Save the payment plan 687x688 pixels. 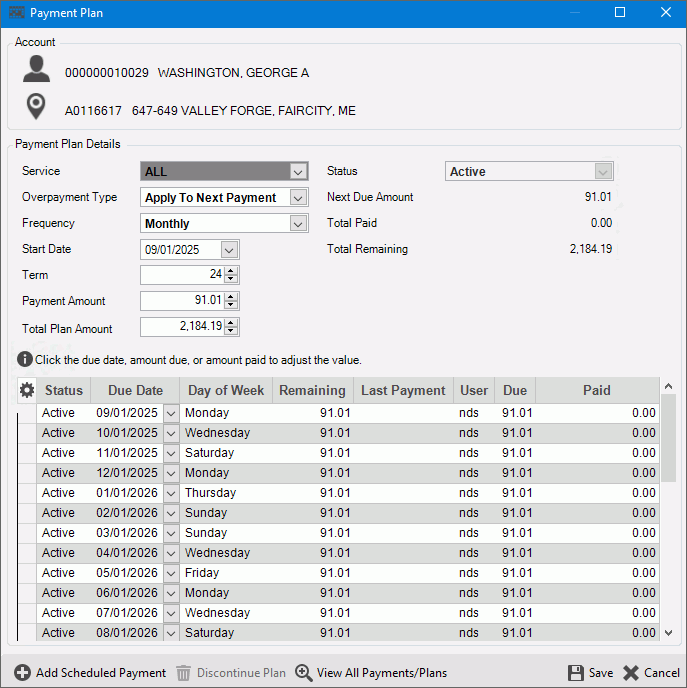click(x=590, y=673)
